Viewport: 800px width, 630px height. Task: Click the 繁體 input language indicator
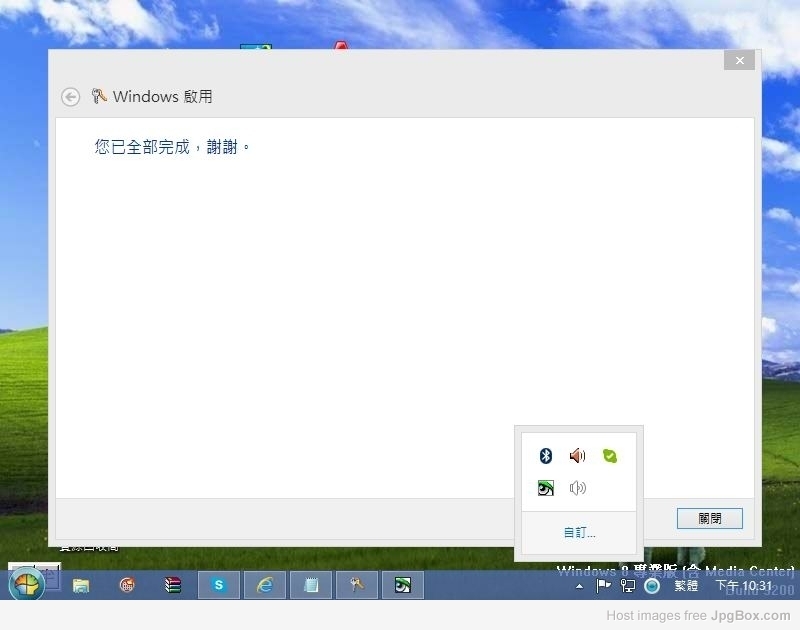click(x=686, y=586)
